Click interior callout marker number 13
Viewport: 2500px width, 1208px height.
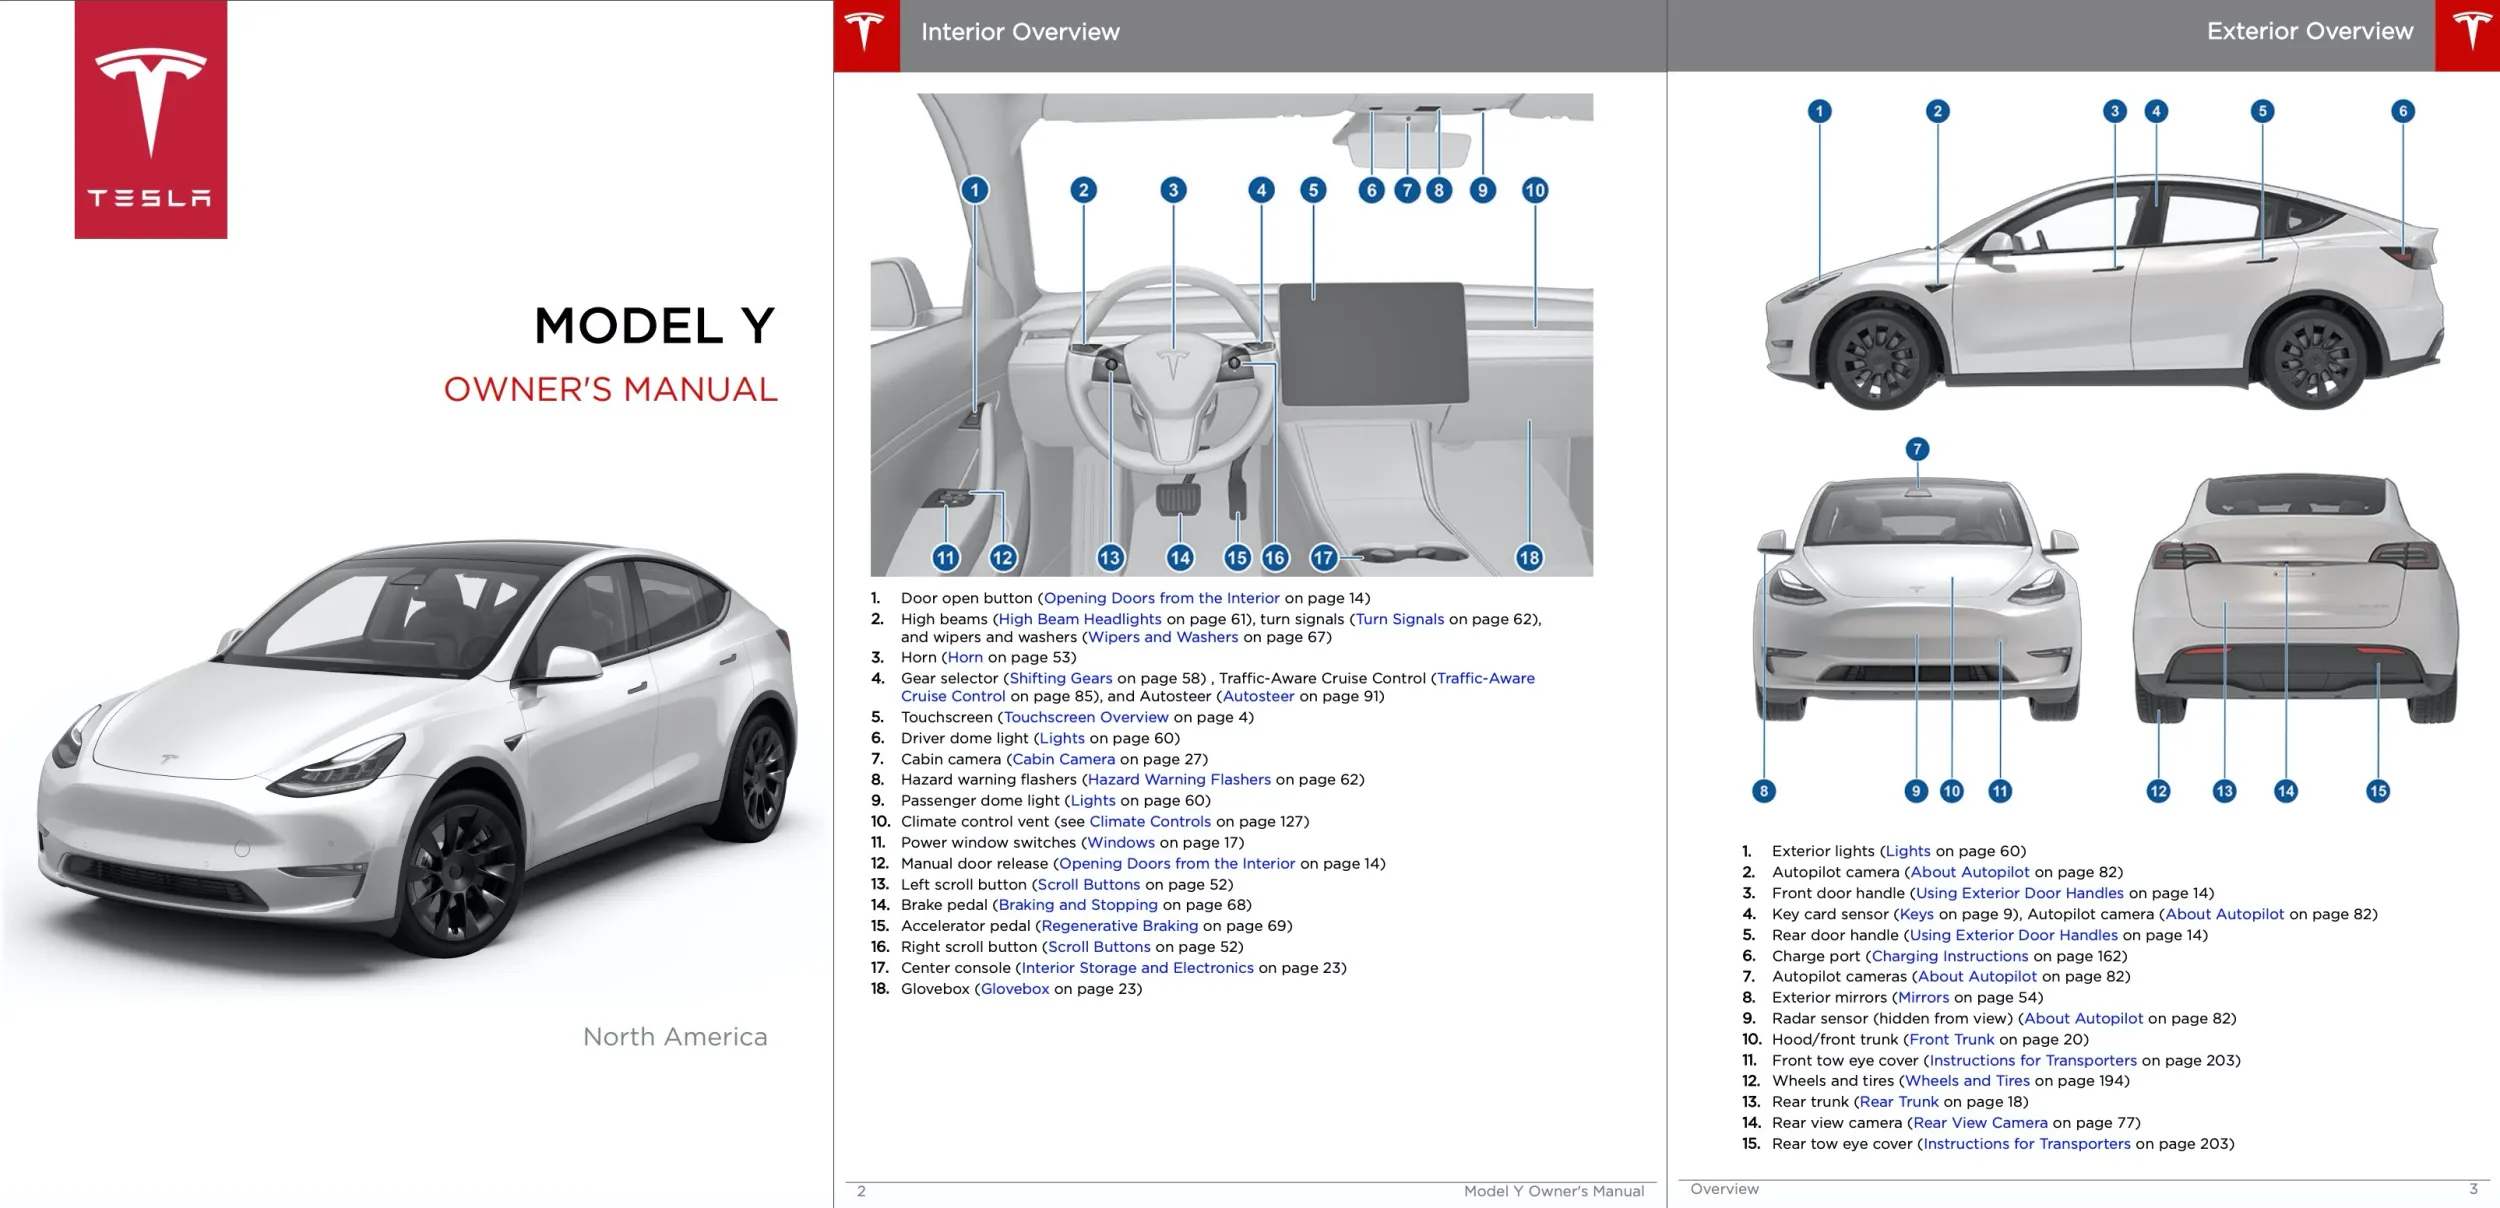click(x=1110, y=558)
